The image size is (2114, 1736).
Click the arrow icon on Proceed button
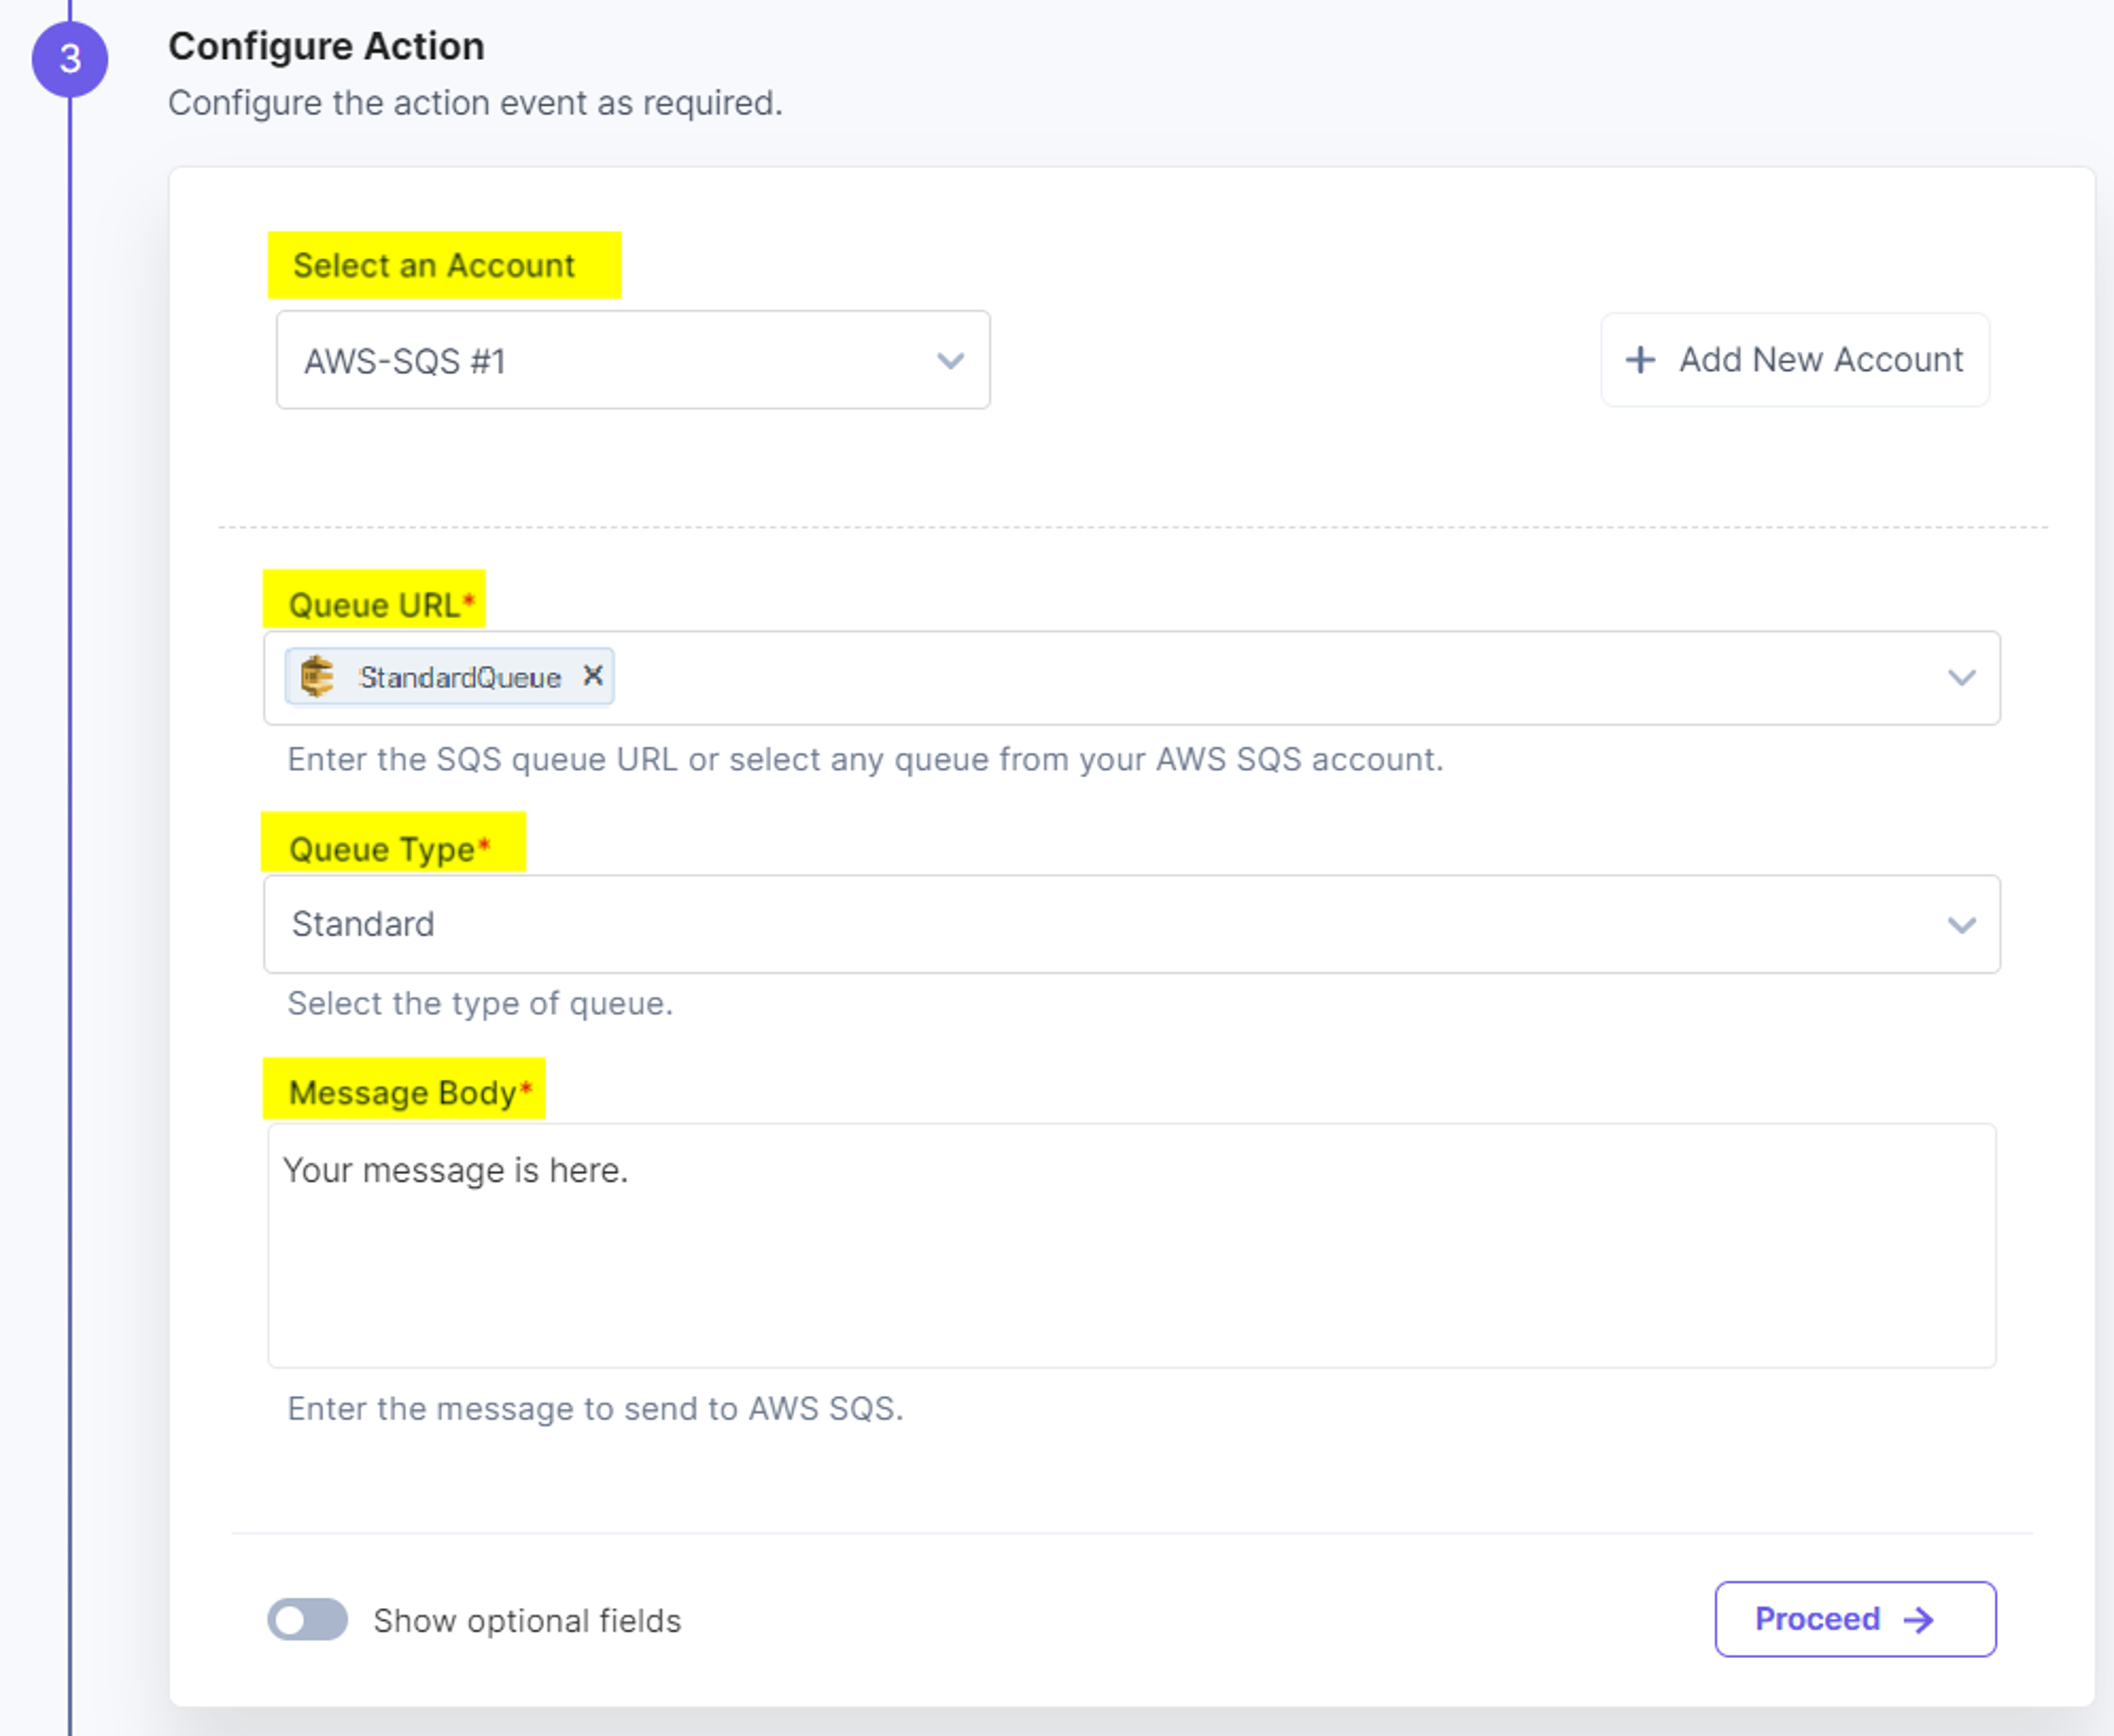click(x=1918, y=1619)
